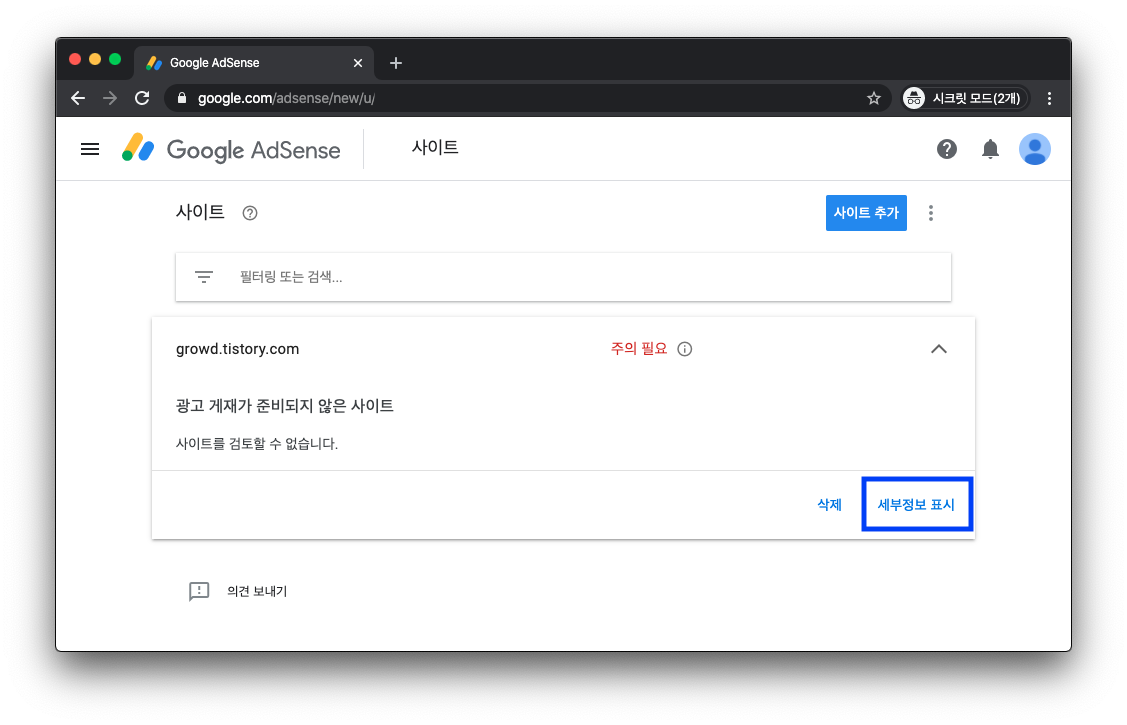The image size is (1127, 725).
Task: Click the 사이트 추가 button
Action: [x=865, y=213]
